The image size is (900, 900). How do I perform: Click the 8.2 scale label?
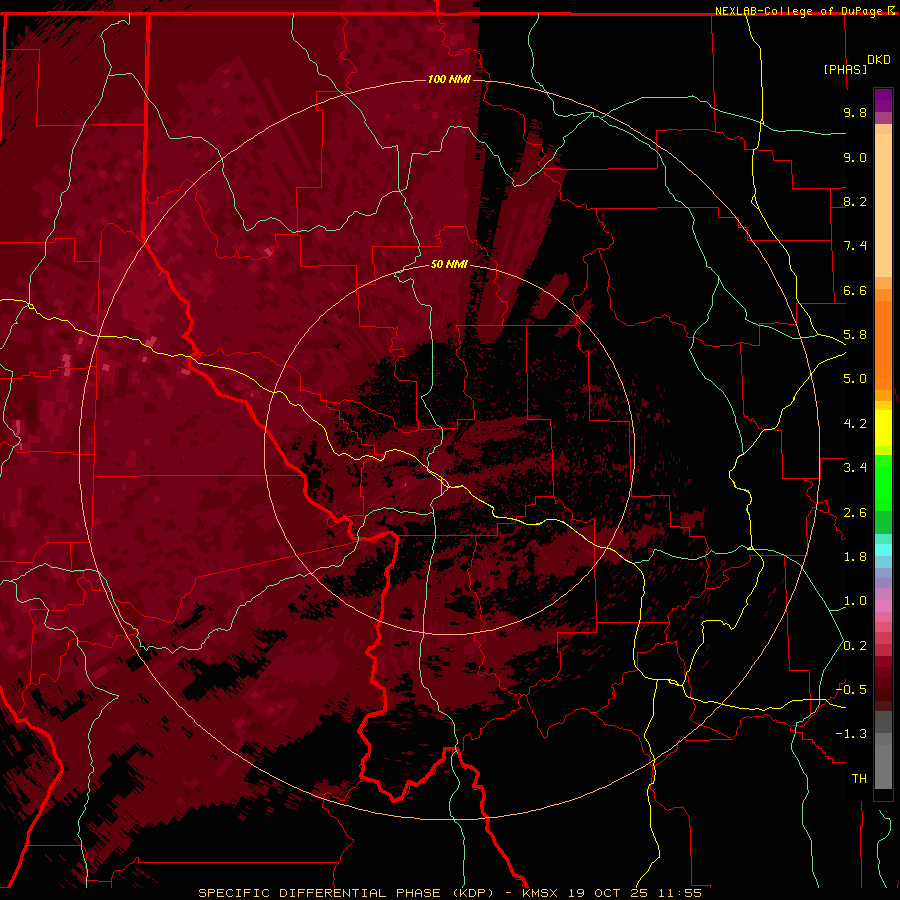855,201
